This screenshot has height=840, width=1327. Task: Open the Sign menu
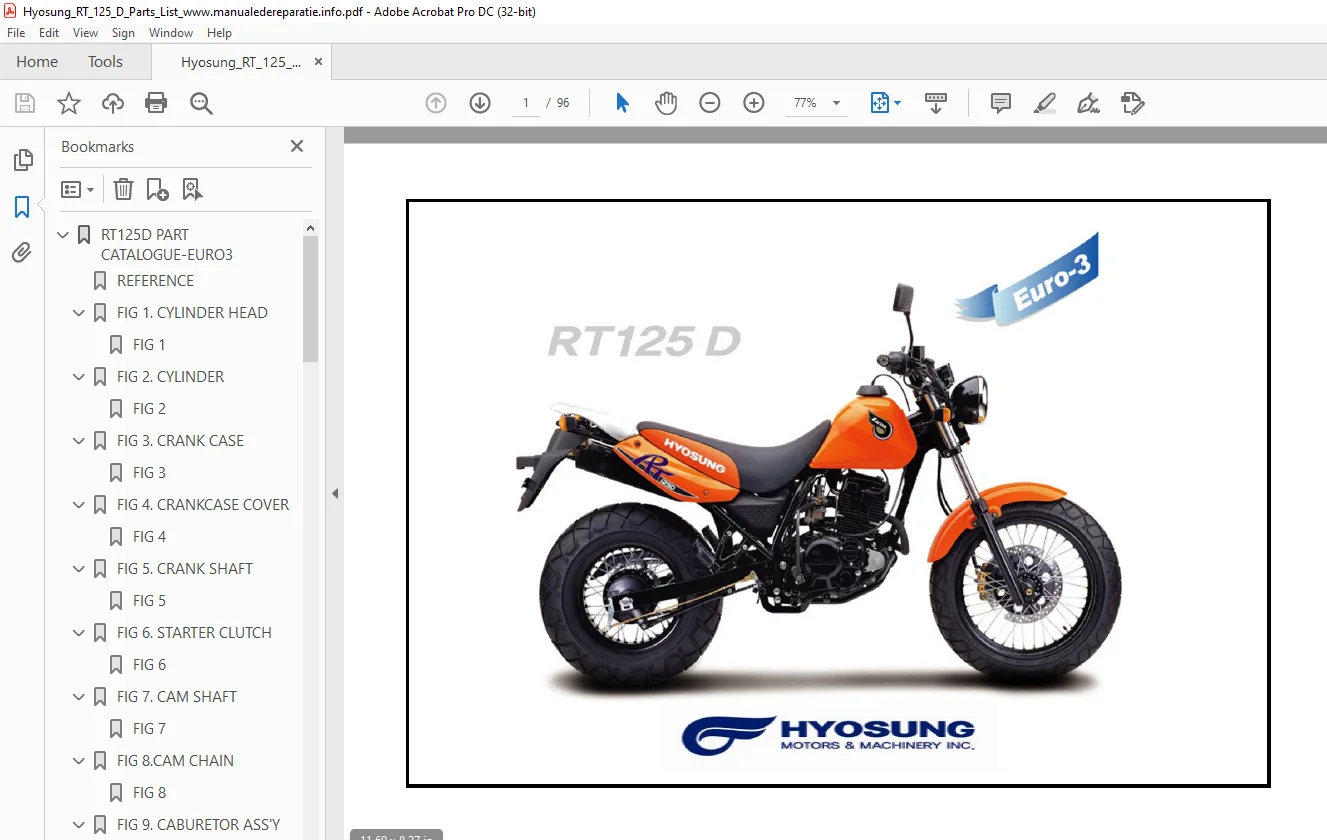pyautogui.click(x=124, y=33)
